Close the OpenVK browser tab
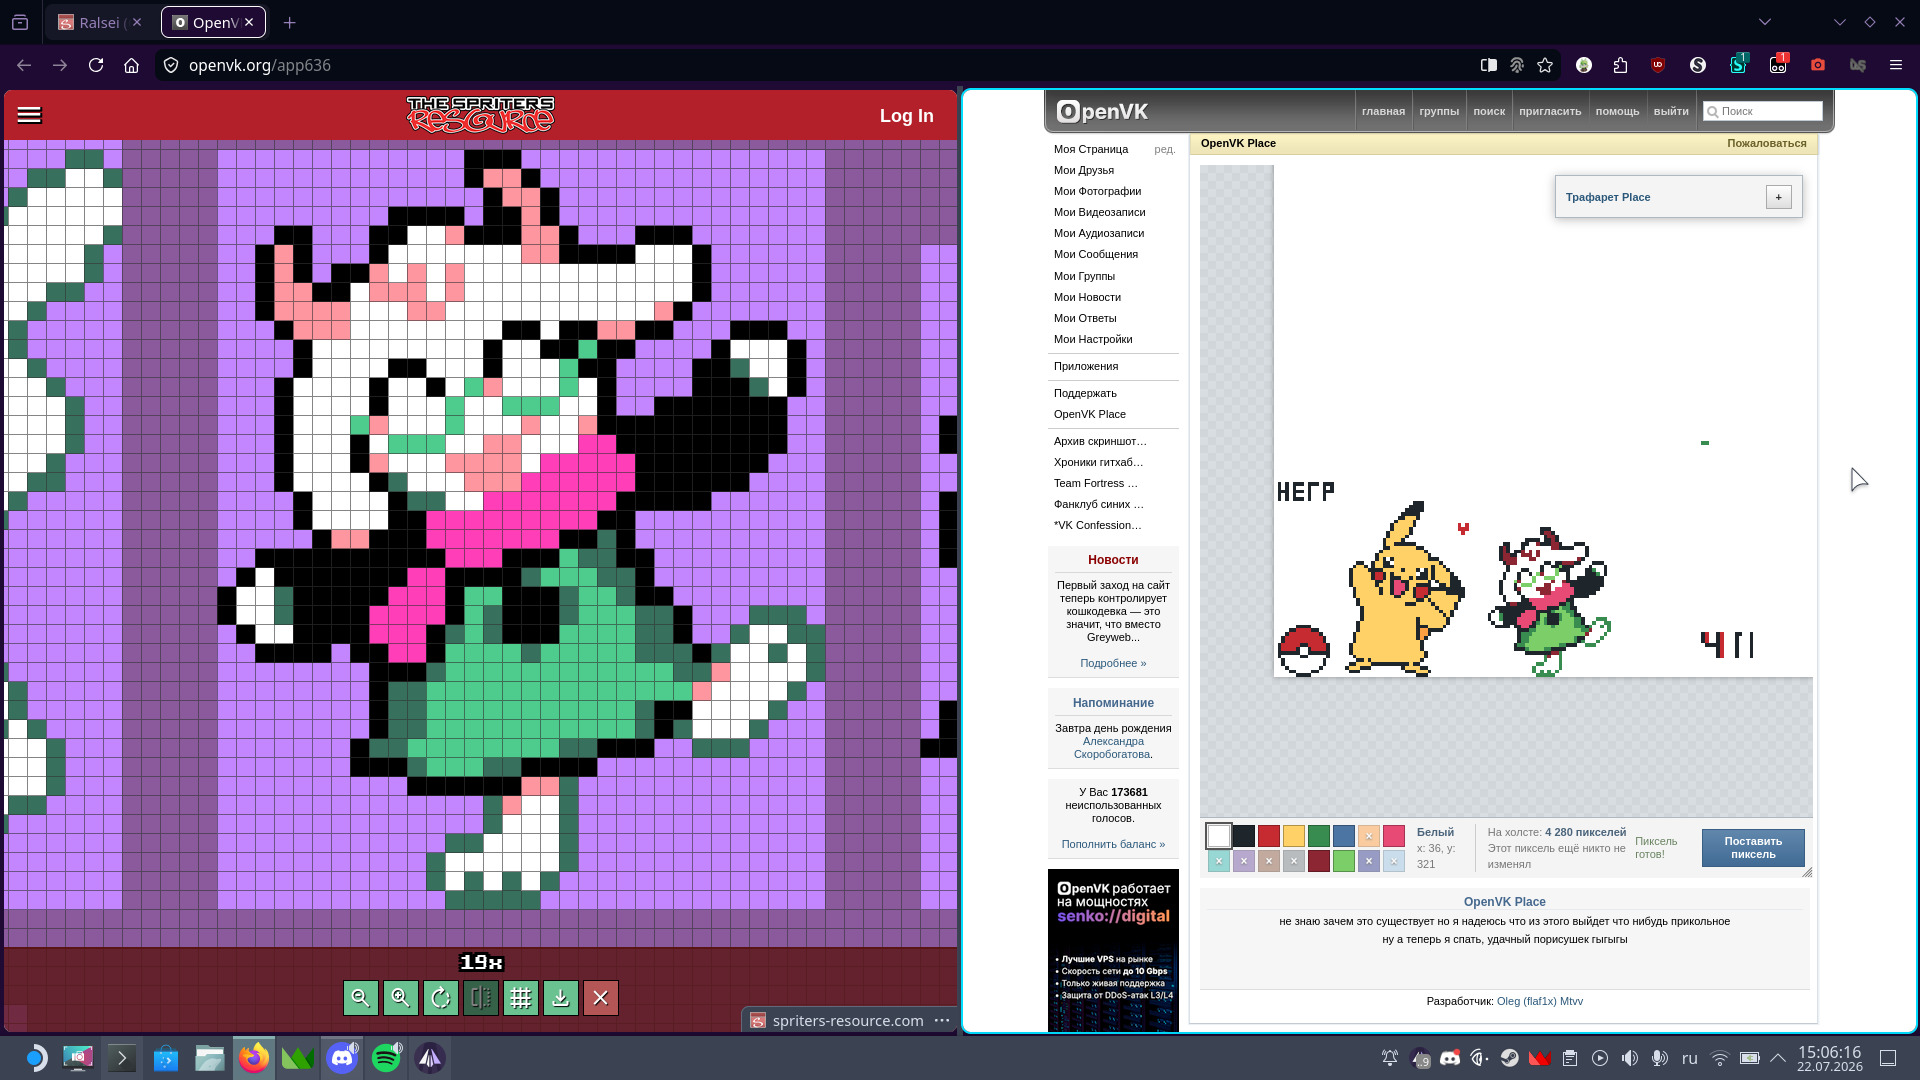 click(249, 22)
